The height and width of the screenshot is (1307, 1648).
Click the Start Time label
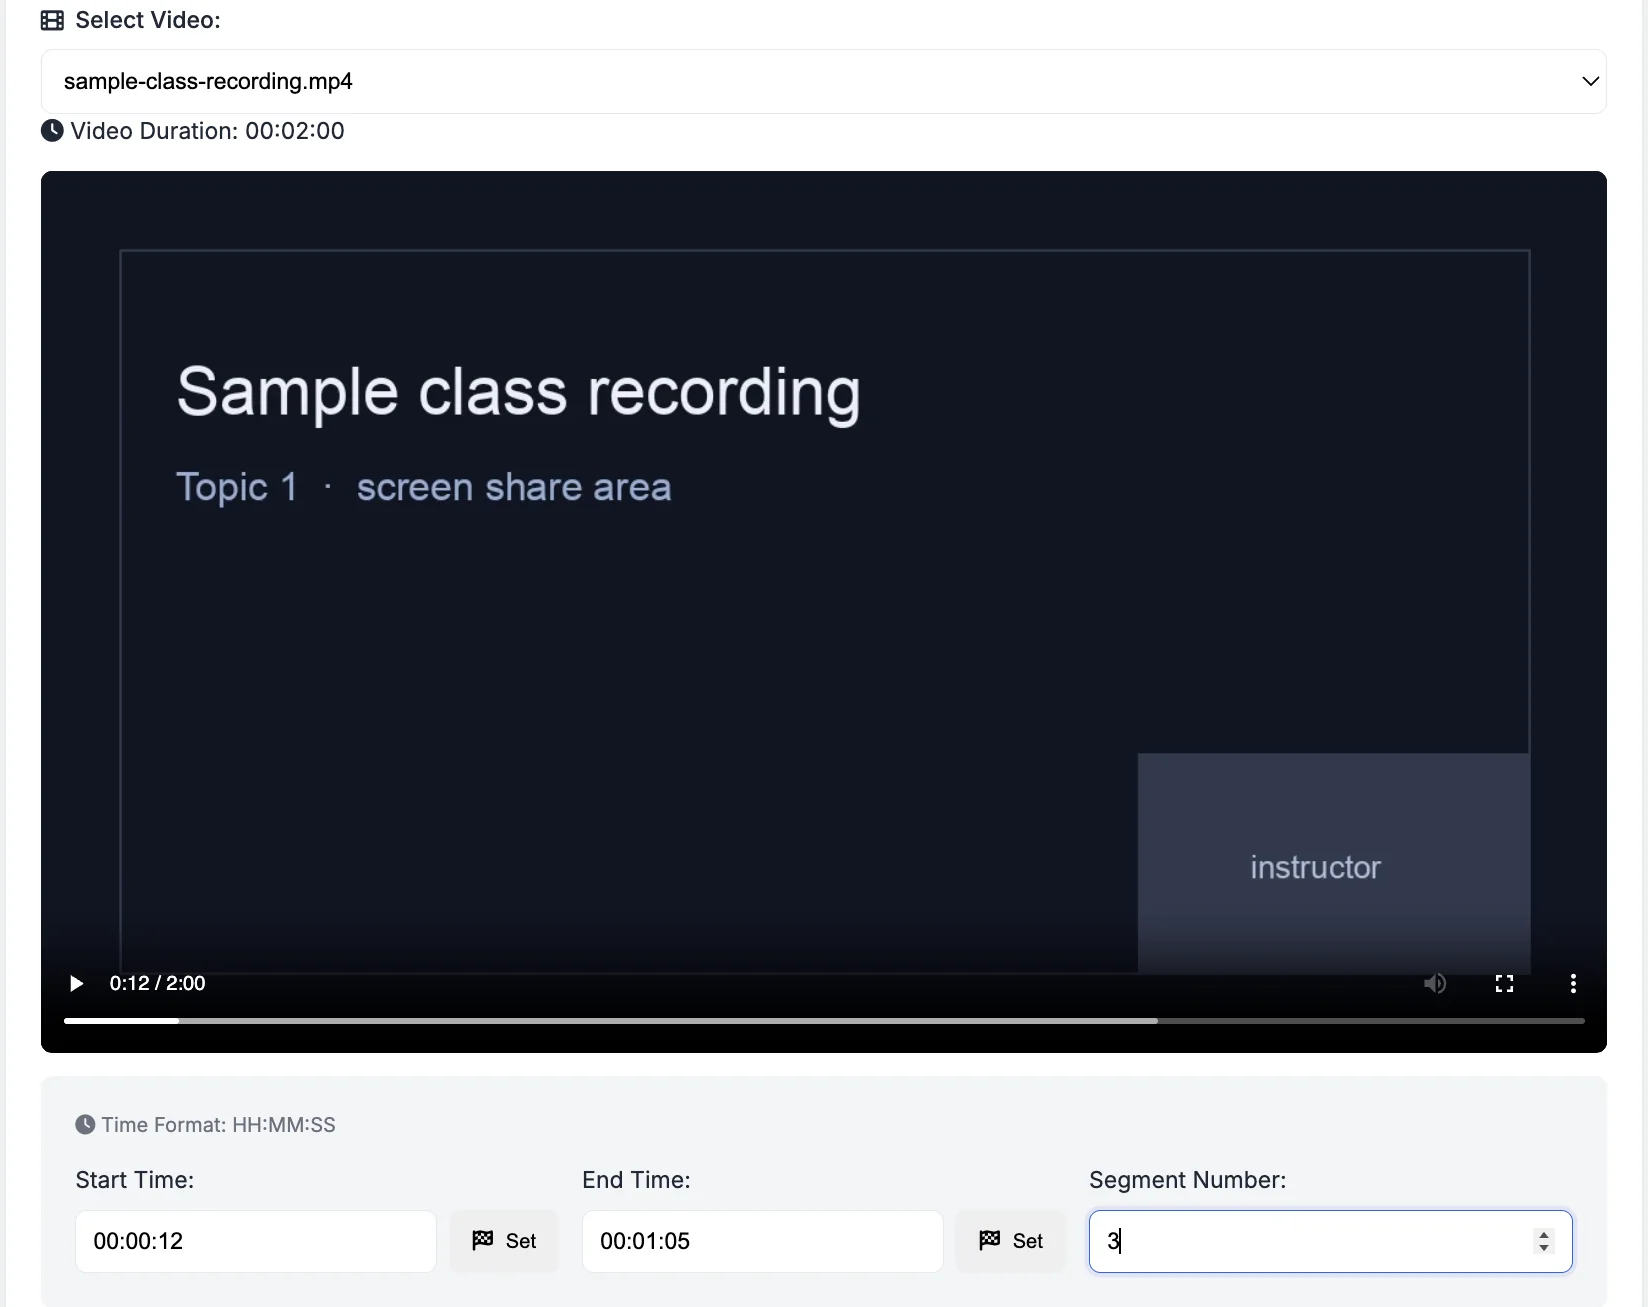pos(135,1180)
